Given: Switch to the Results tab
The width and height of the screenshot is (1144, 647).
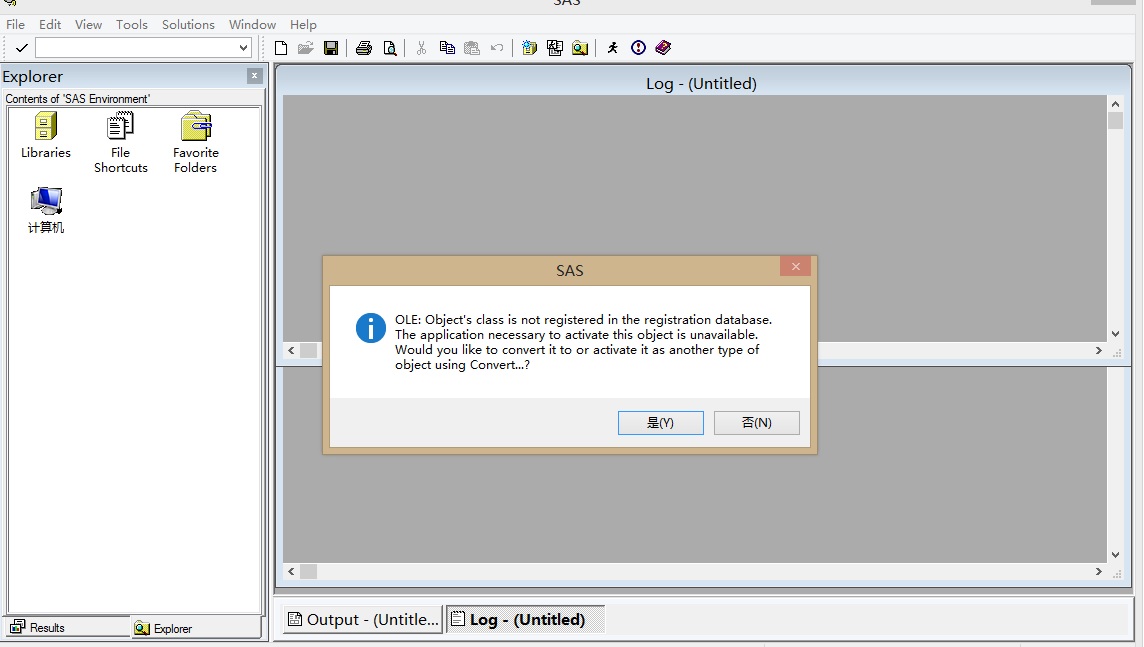Looking at the screenshot, I should [x=68, y=627].
